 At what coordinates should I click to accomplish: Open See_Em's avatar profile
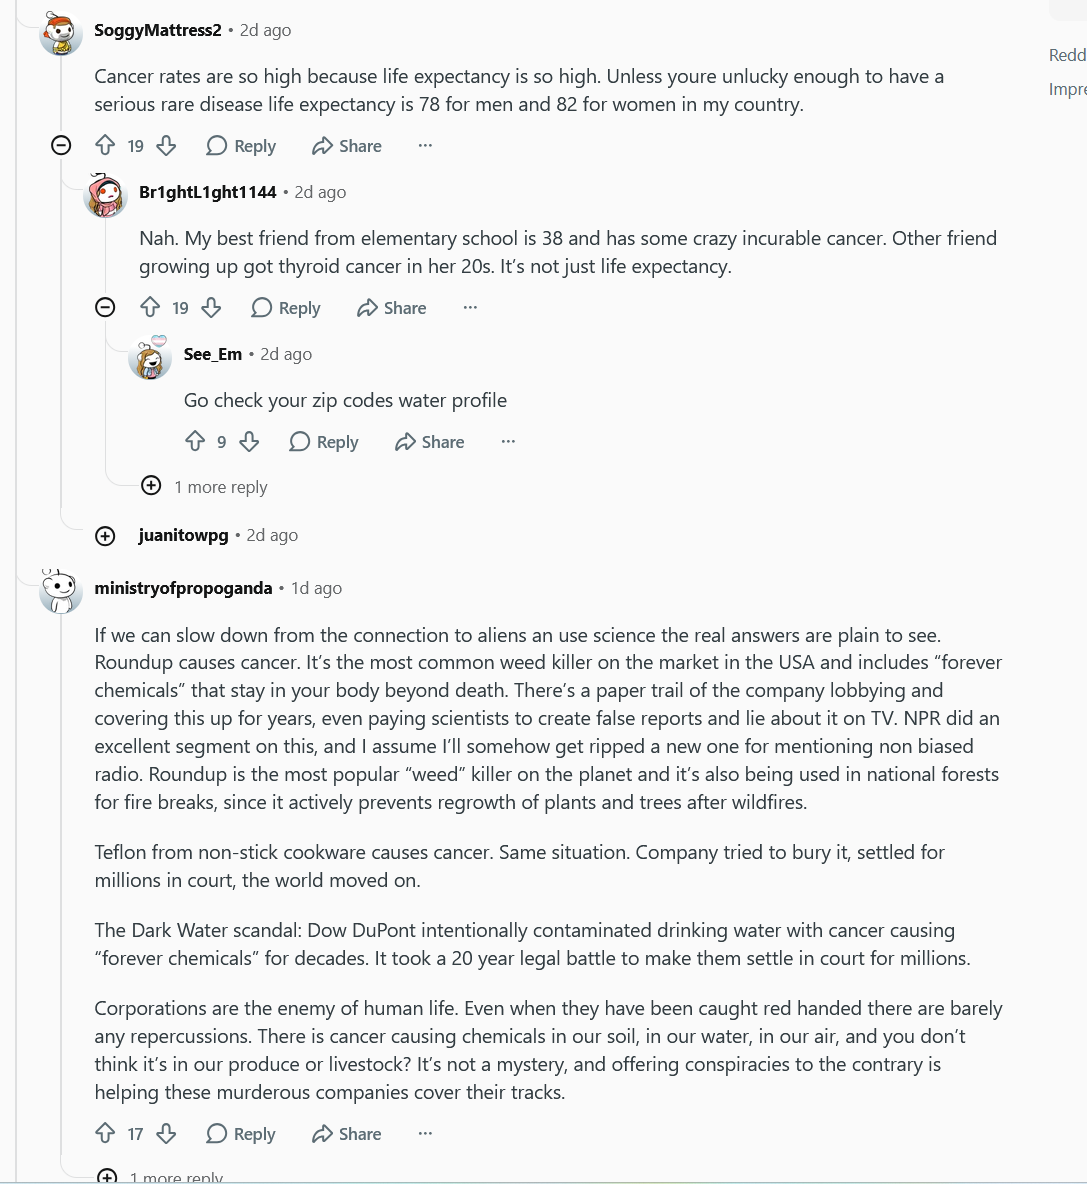pyautogui.click(x=149, y=357)
